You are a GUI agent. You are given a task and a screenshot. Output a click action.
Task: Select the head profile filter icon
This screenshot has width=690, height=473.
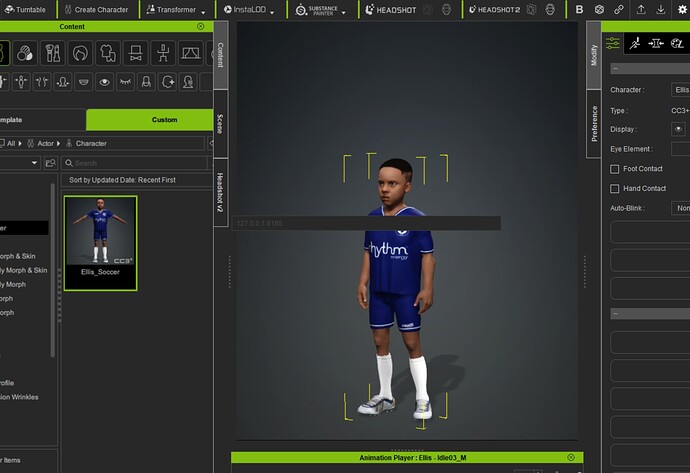188,82
